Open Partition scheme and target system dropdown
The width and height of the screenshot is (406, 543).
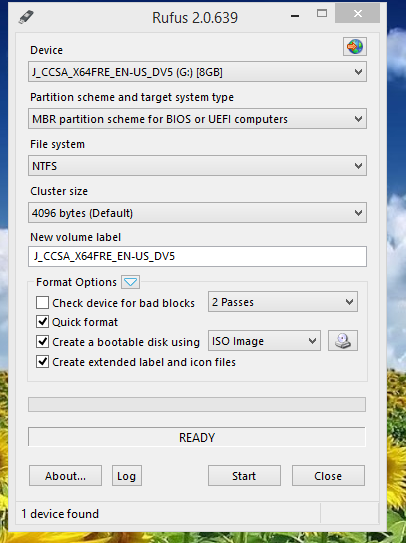click(x=197, y=119)
